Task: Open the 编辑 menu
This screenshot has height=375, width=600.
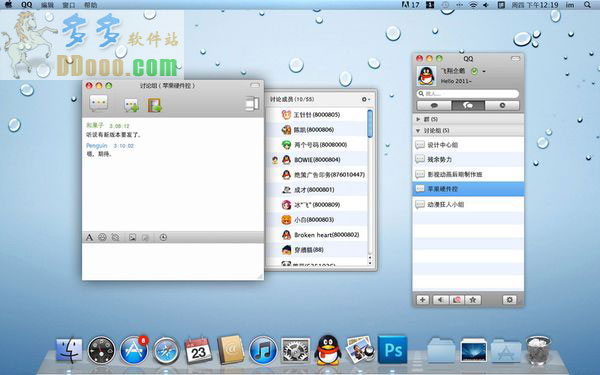Action: coord(47,5)
